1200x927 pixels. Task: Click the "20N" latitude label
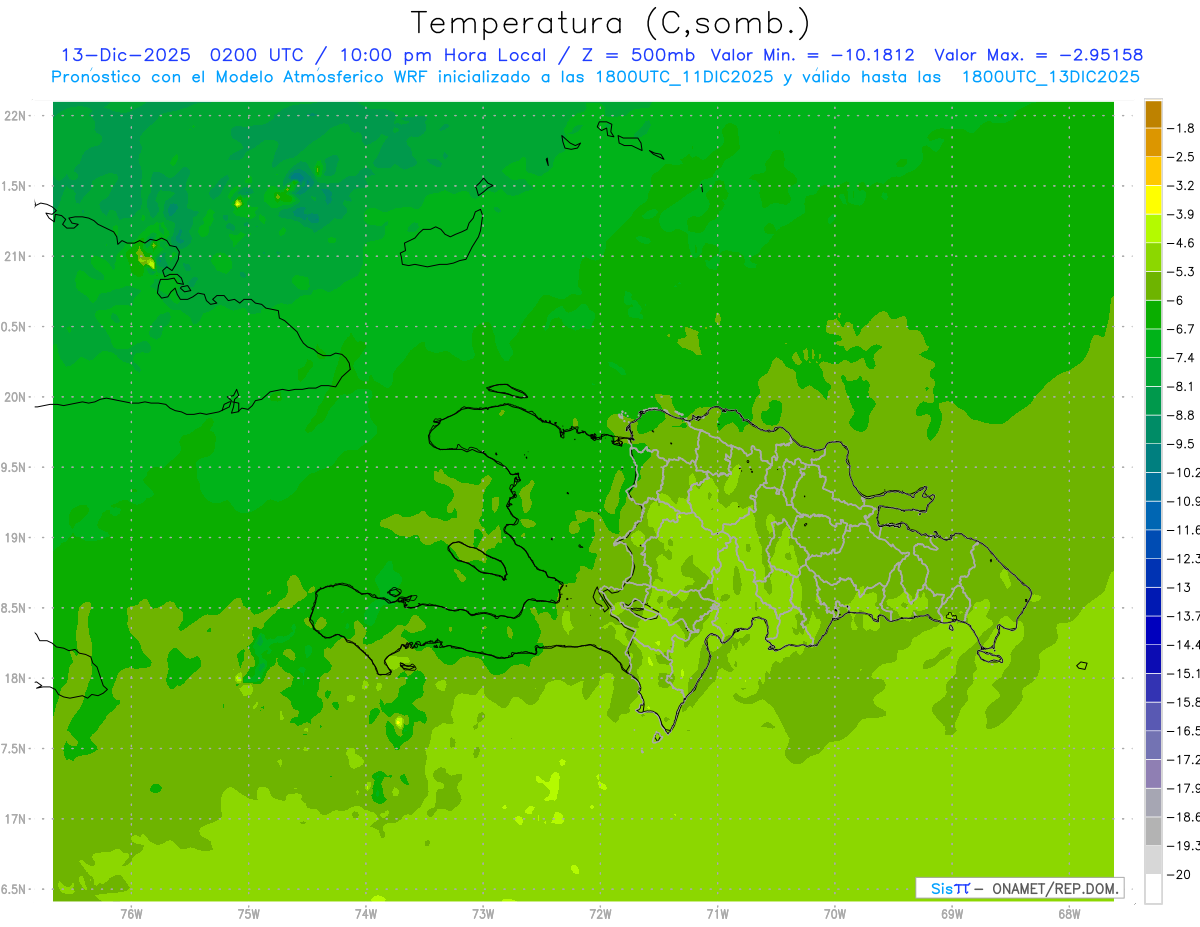[x=16, y=397]
